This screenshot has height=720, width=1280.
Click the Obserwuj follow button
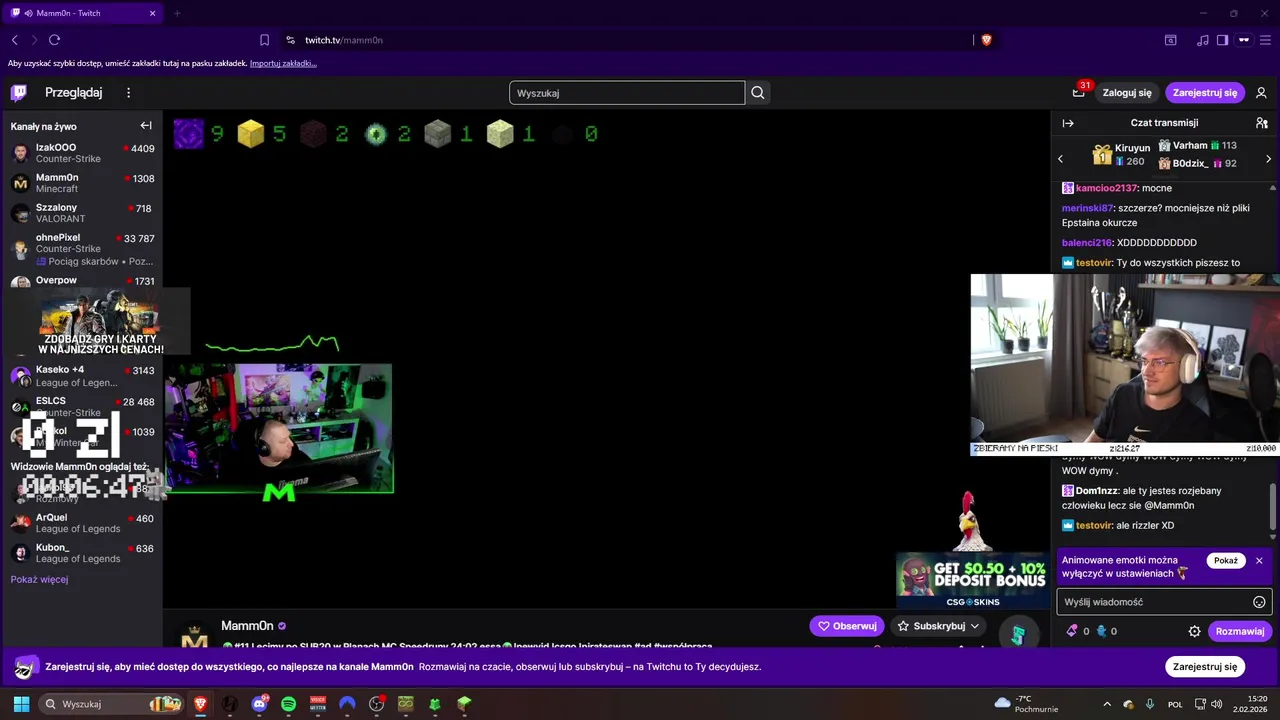[x=847, y=626]
